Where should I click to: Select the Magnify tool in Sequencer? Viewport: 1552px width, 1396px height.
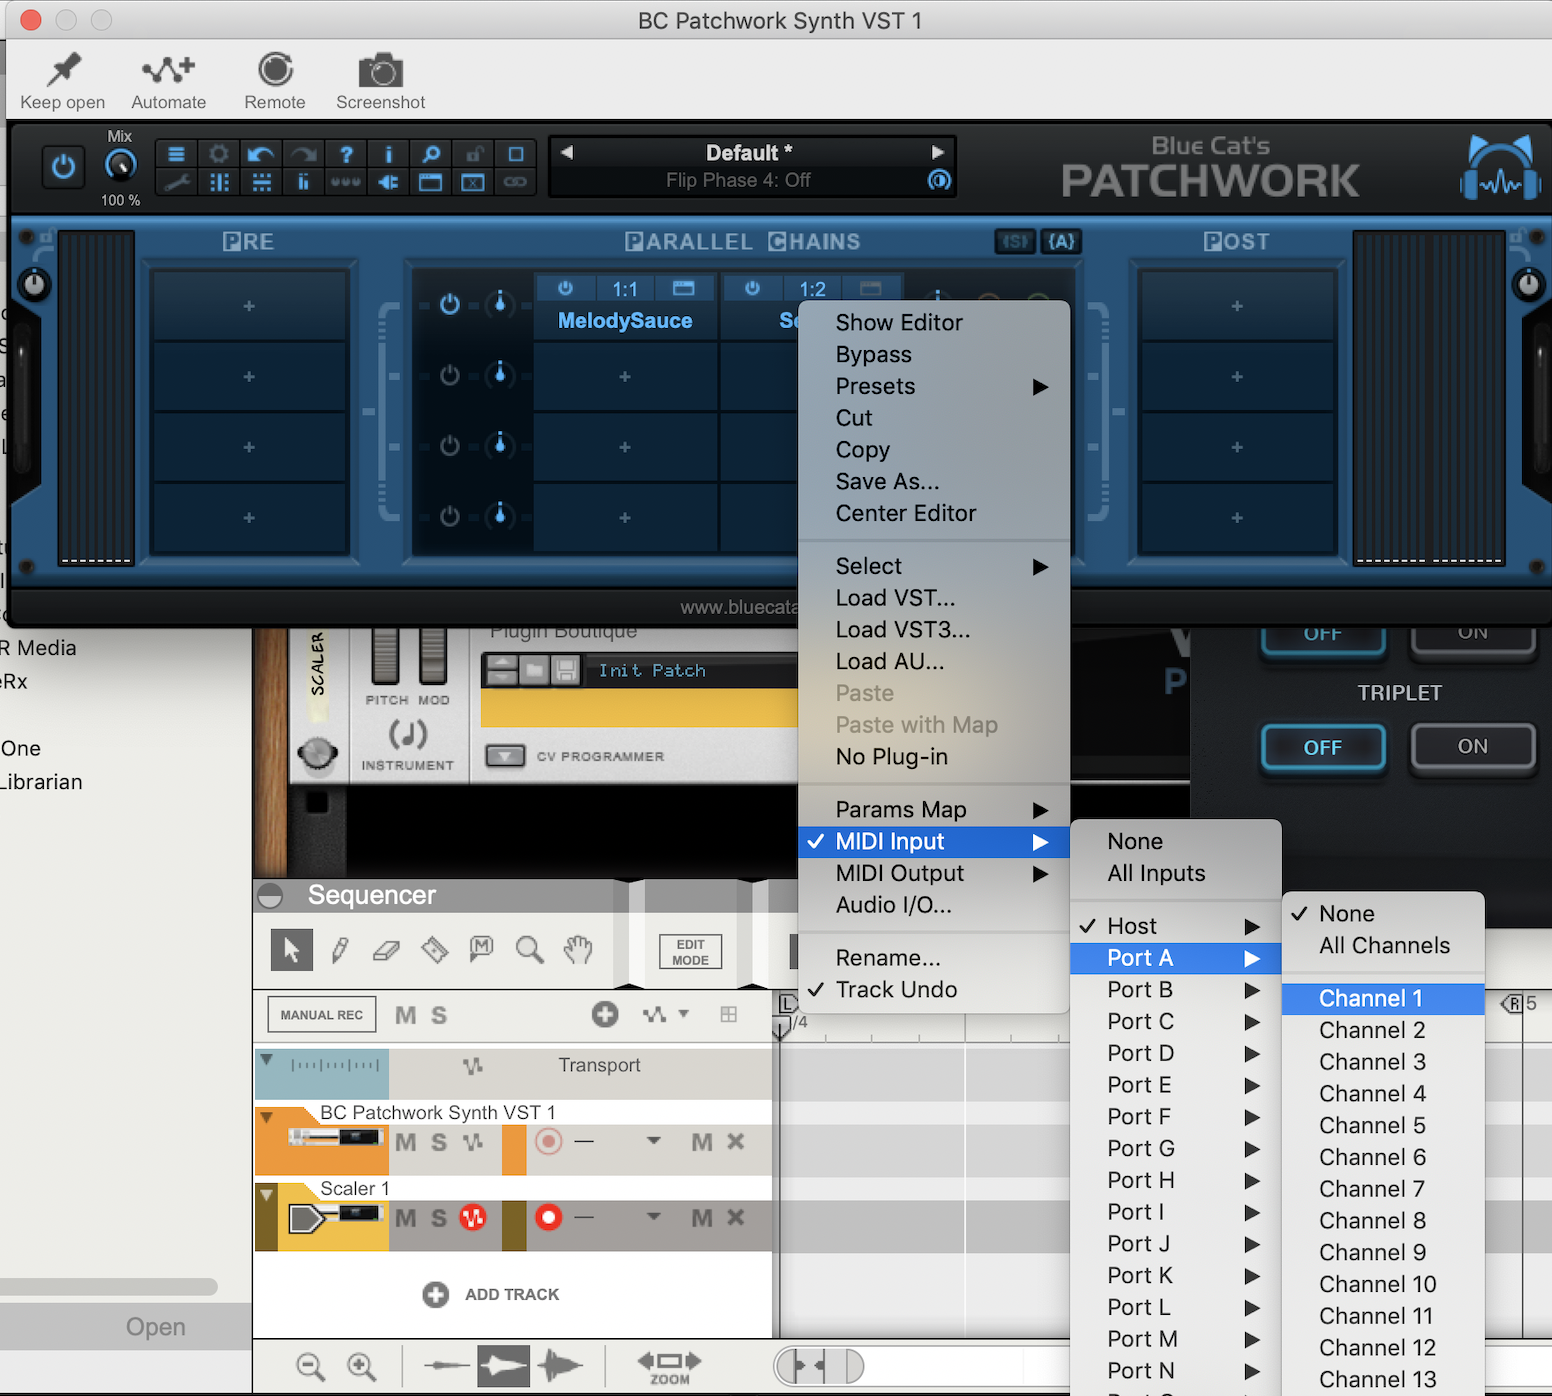pos(530,949)
